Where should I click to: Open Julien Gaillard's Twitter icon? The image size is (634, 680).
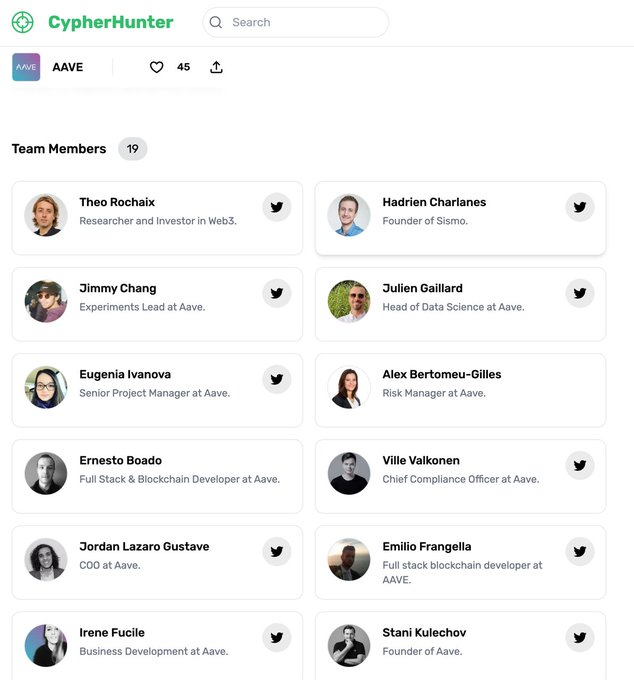(x=580, y=293)
